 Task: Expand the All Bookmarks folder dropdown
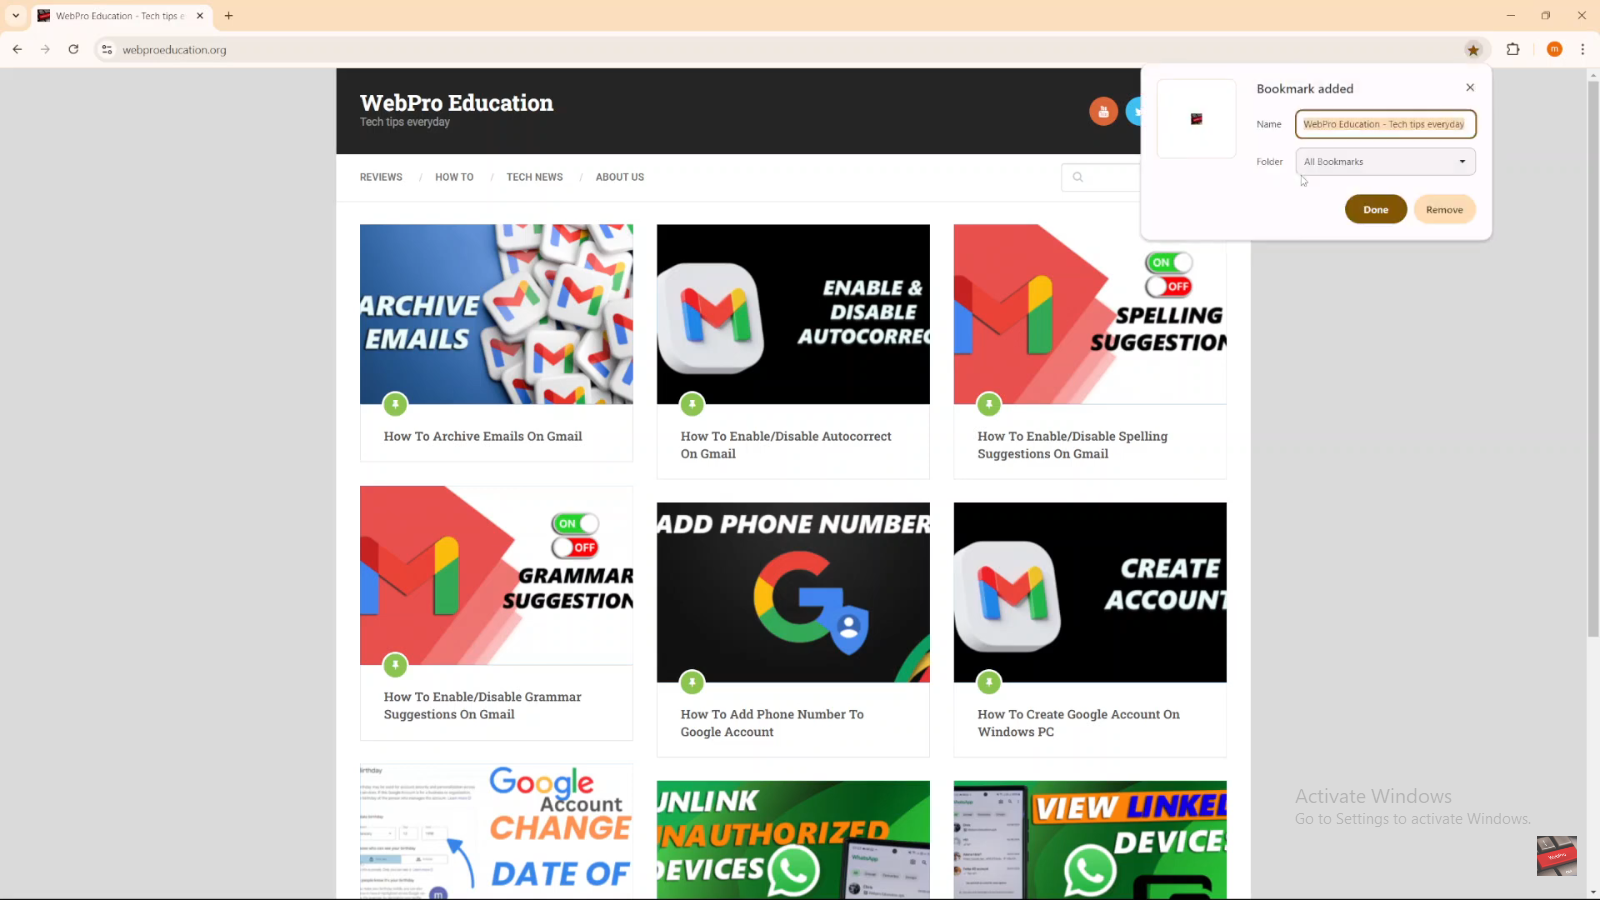1385,162
